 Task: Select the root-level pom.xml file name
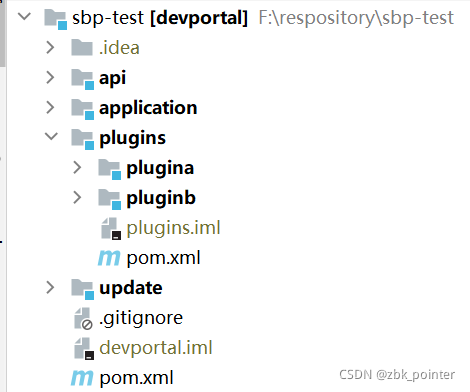point(136,378)
